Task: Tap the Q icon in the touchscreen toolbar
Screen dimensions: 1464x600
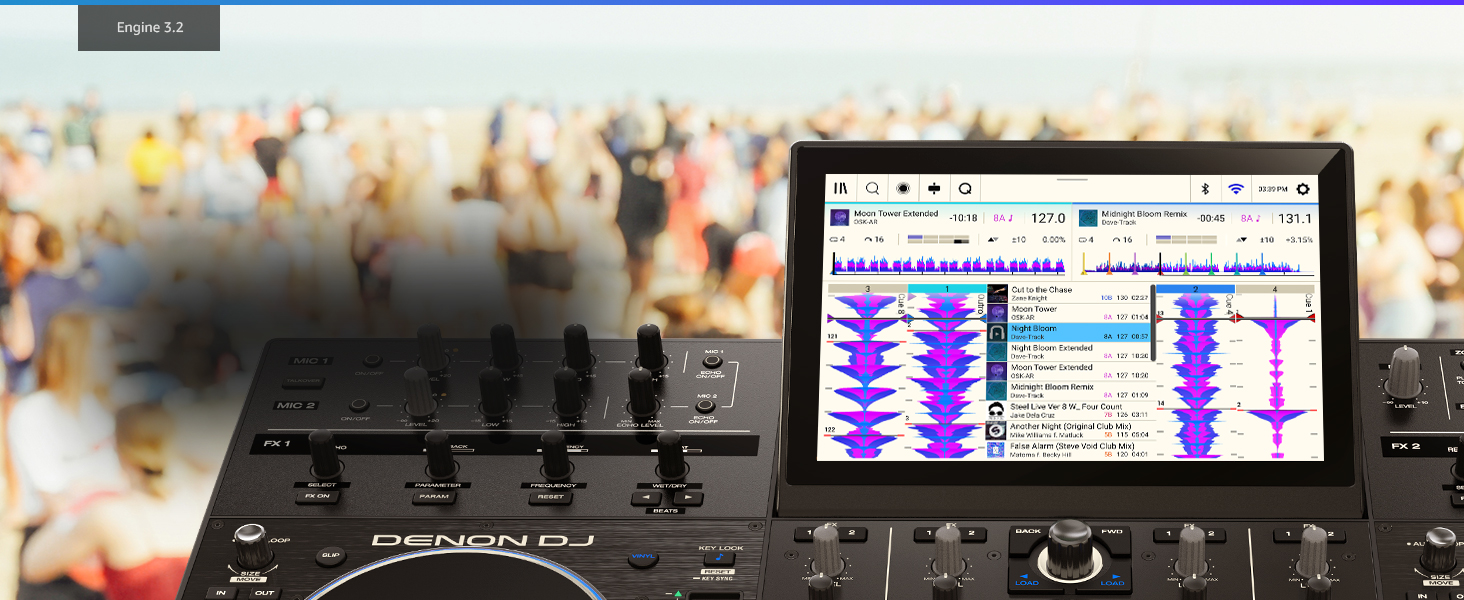Action: (965, 188)
